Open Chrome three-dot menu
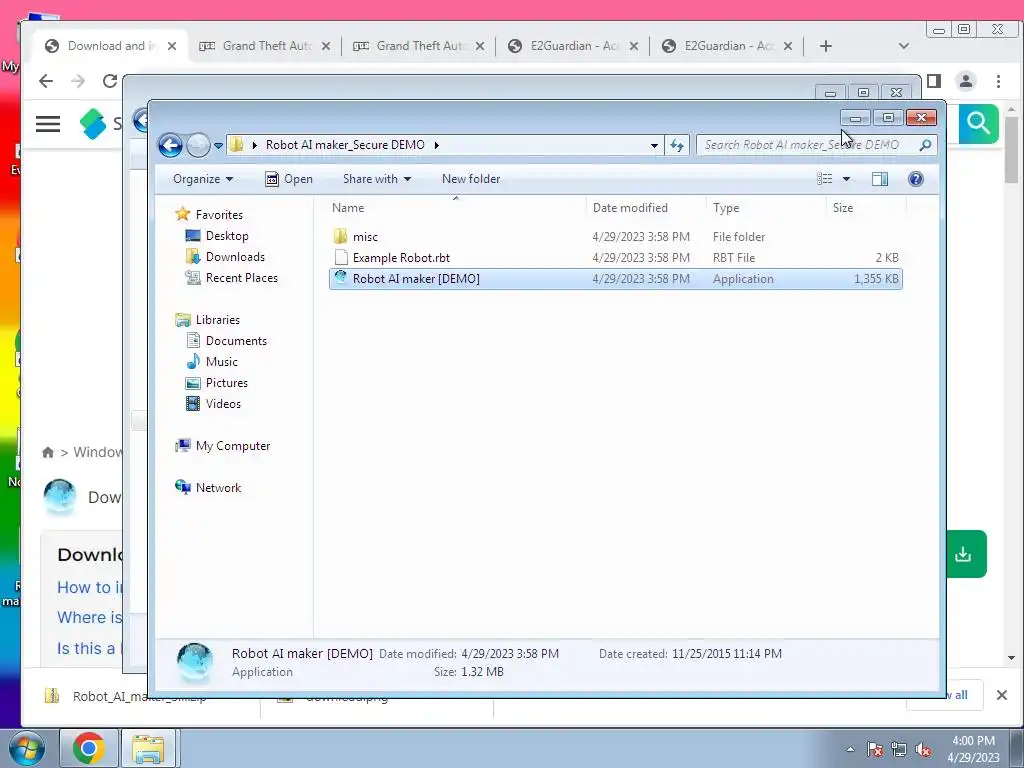The image size is (1024, 768). point(998,81)
